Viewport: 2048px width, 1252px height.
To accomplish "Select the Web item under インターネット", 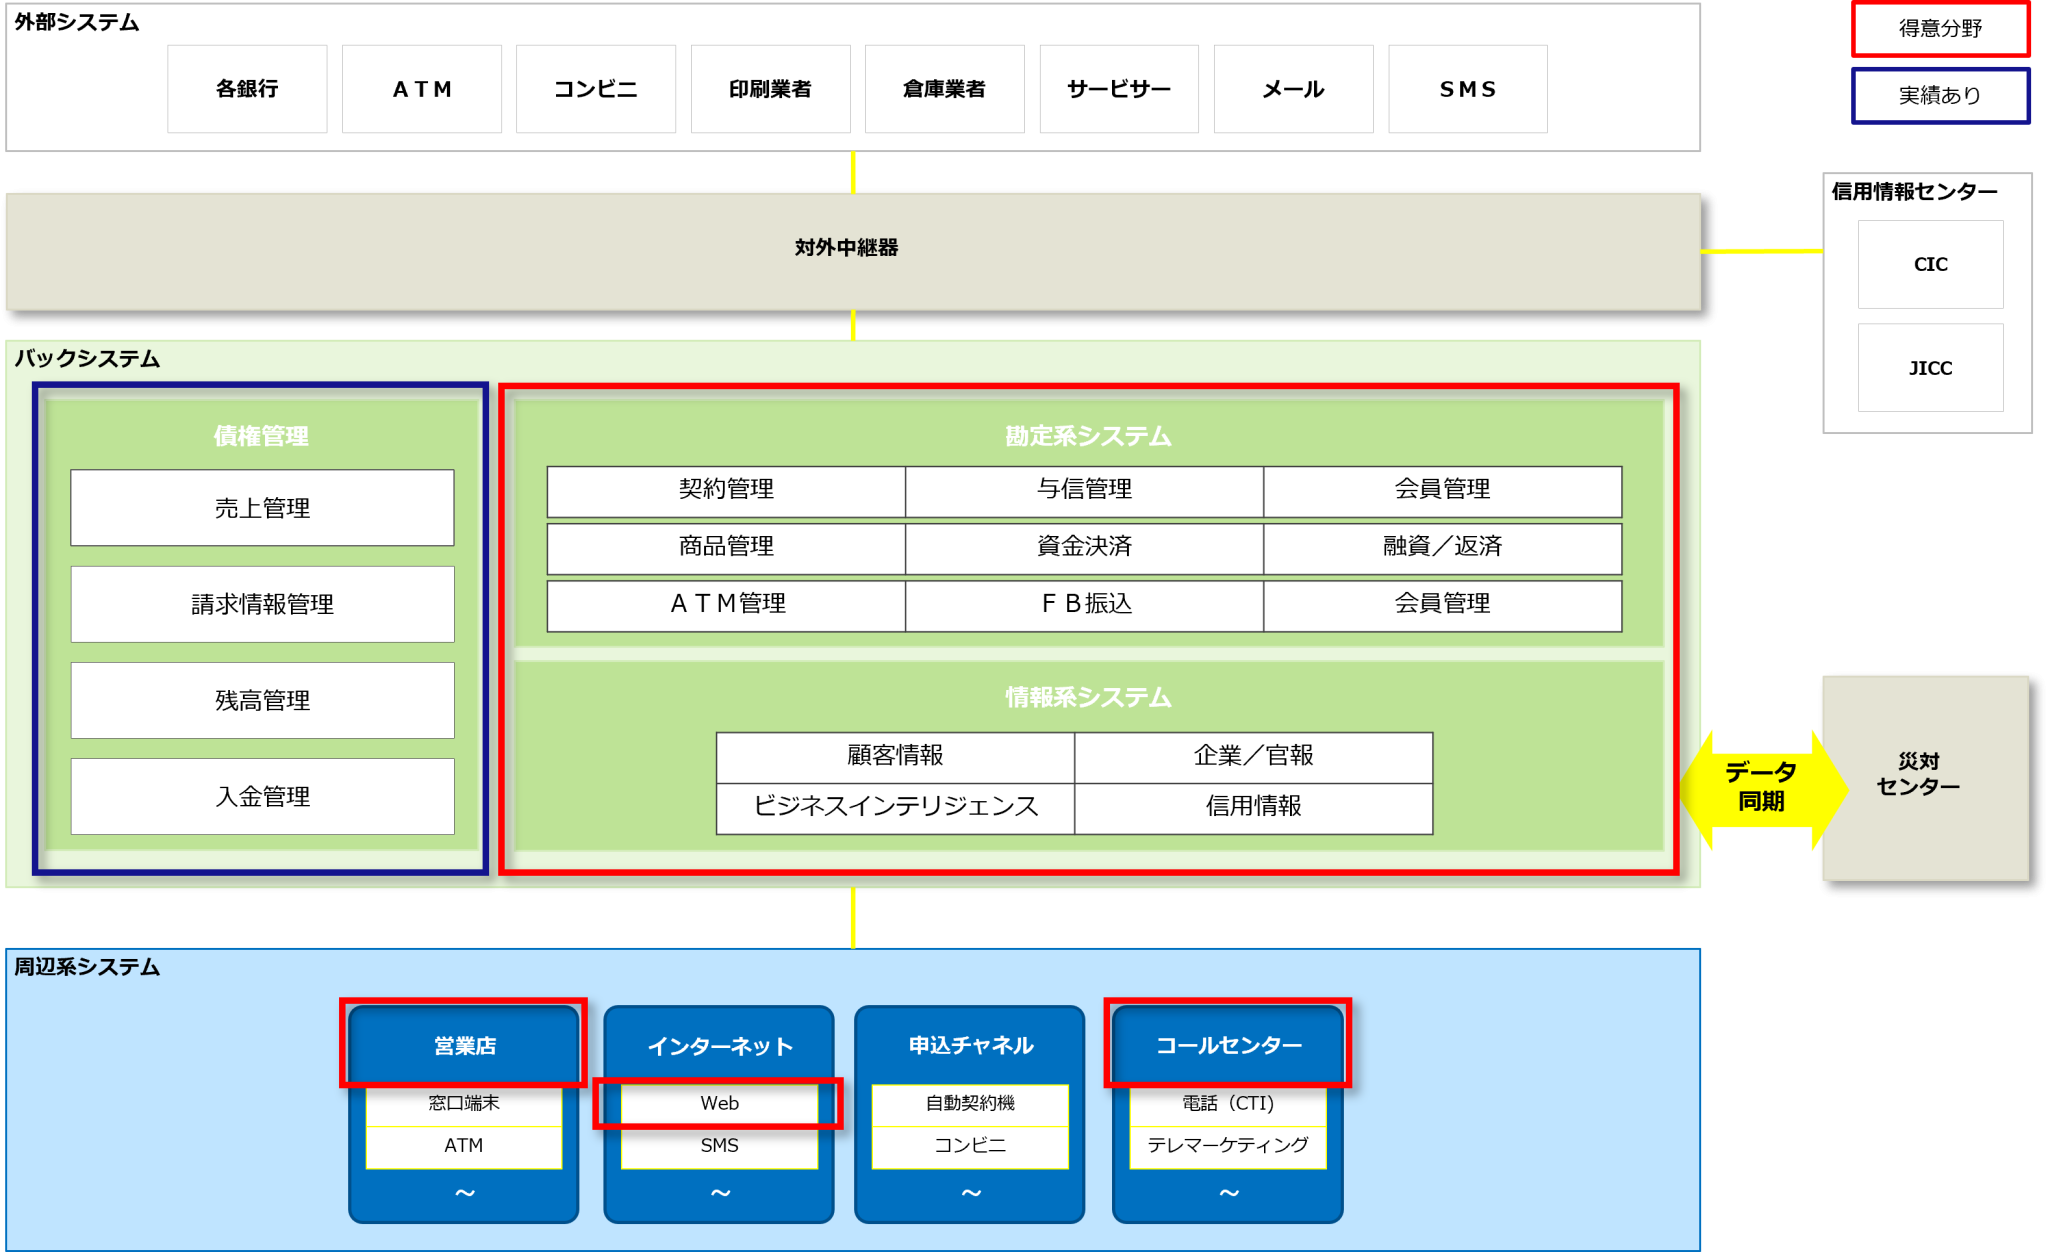I will [719, 1103].
